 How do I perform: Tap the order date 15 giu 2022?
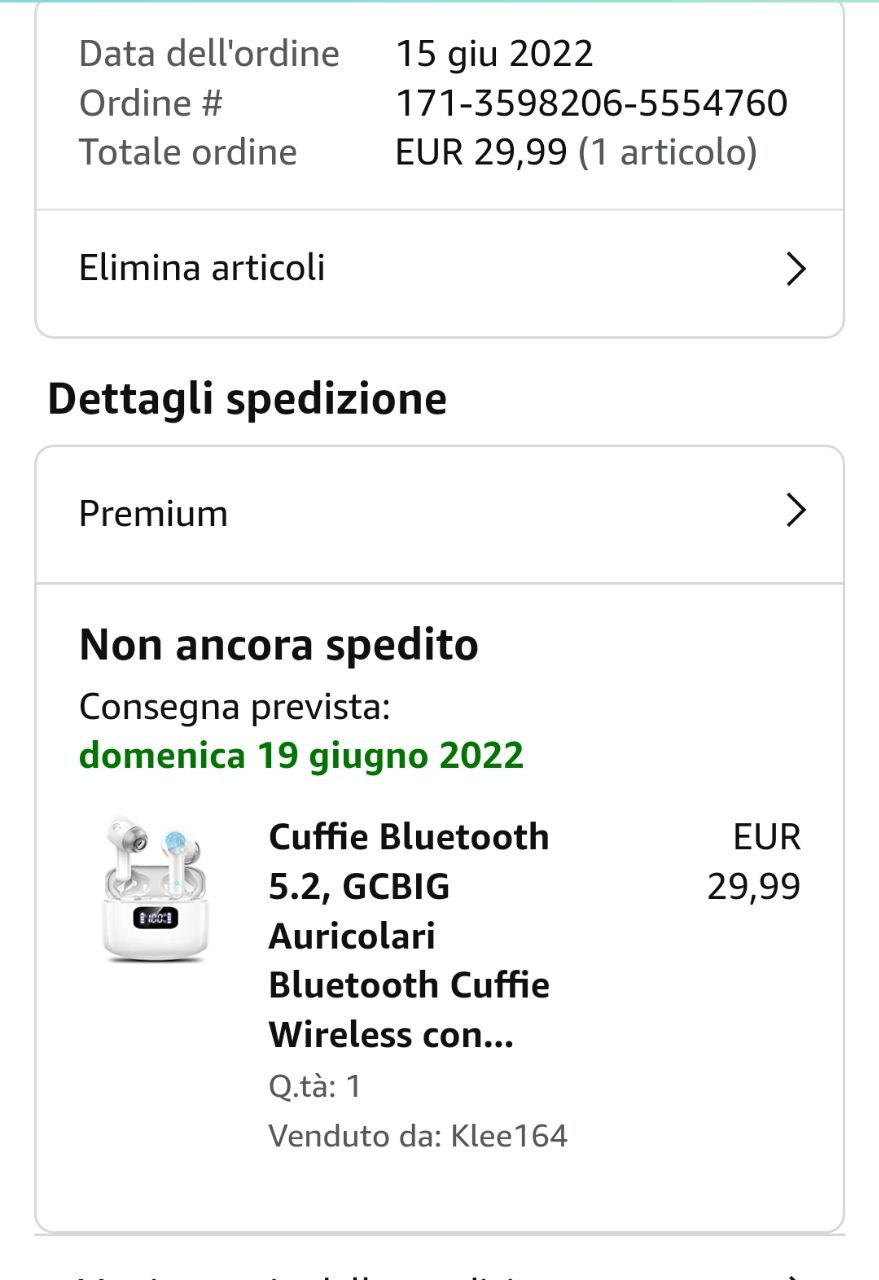495,53
